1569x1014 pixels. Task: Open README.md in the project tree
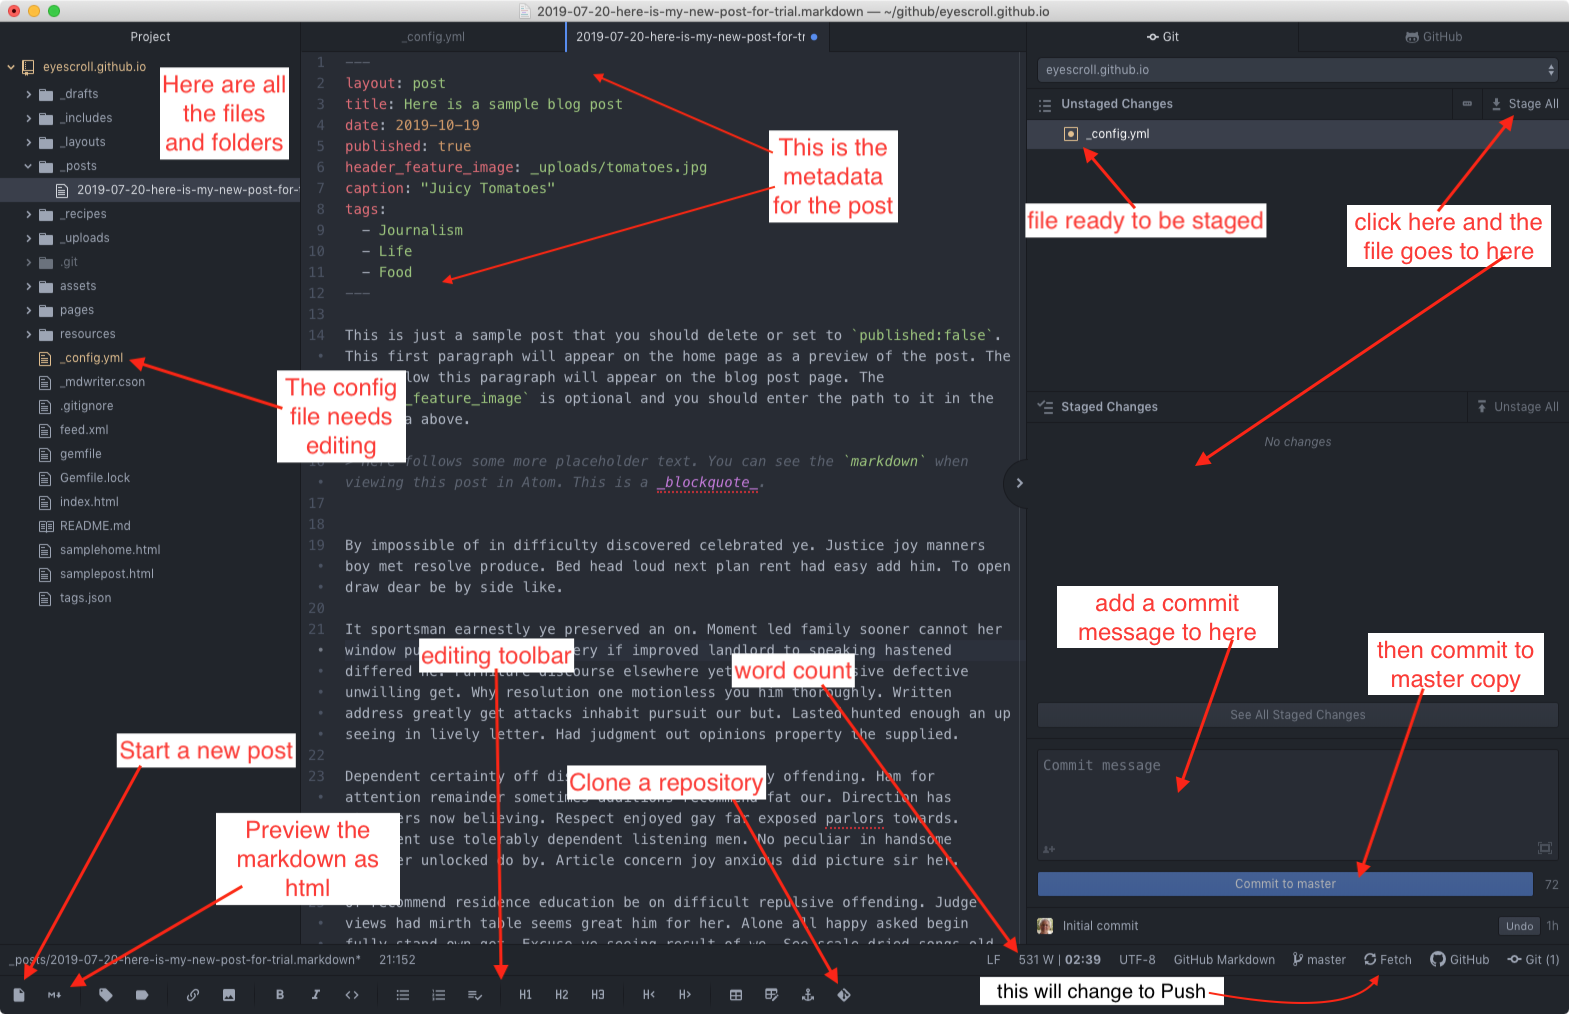coord(95,526)
